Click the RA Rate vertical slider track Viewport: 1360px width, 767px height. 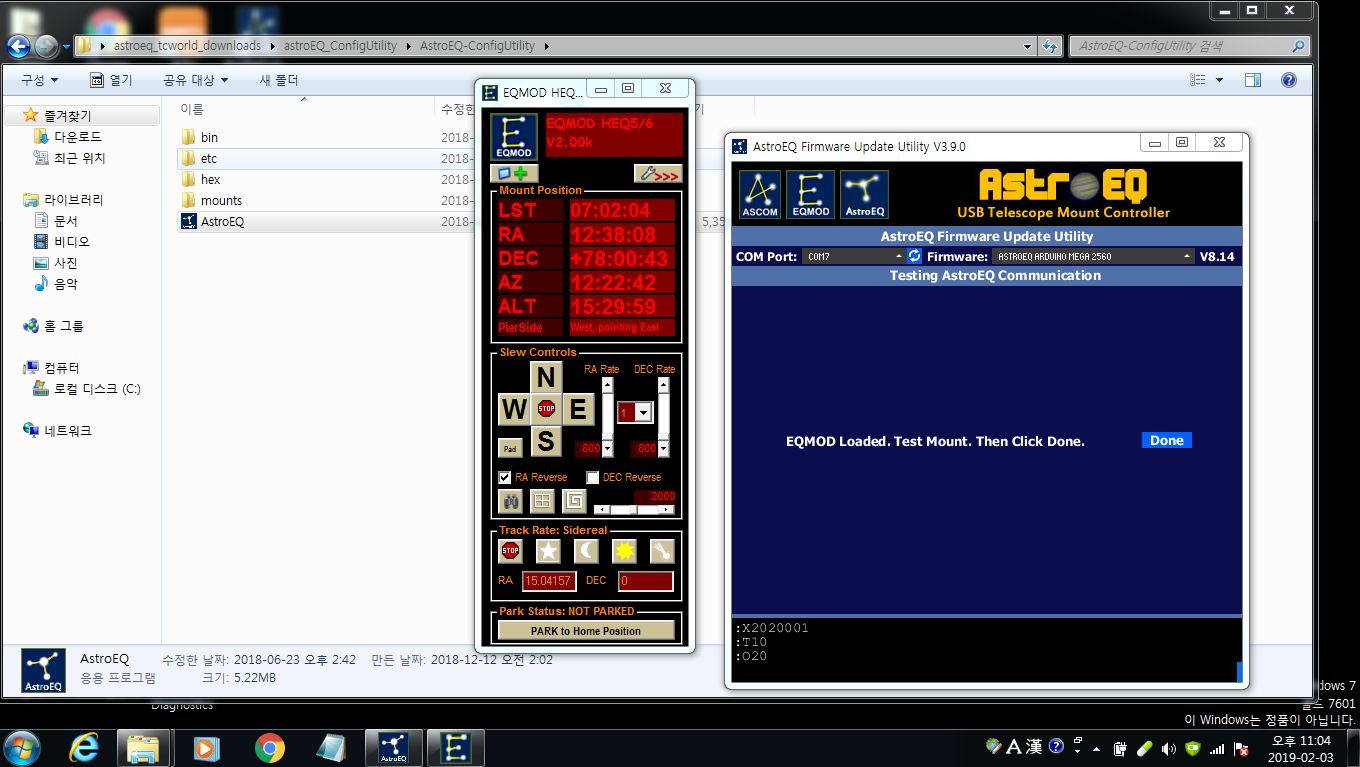607,417
